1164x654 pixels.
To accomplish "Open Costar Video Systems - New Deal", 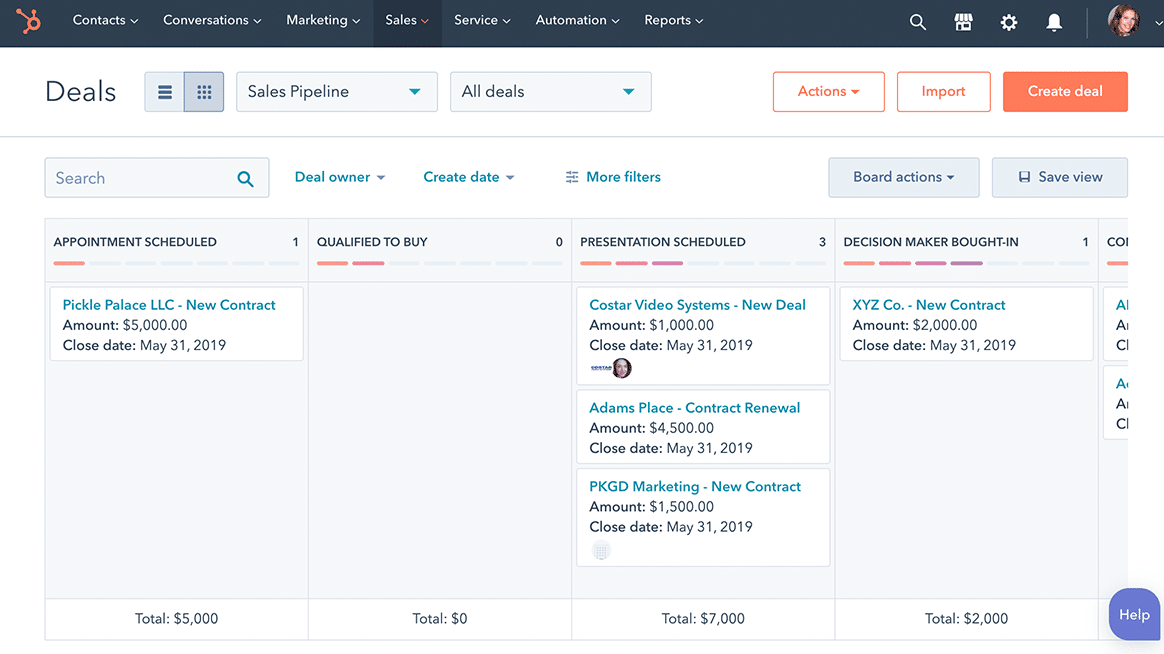I will point(697,305).
